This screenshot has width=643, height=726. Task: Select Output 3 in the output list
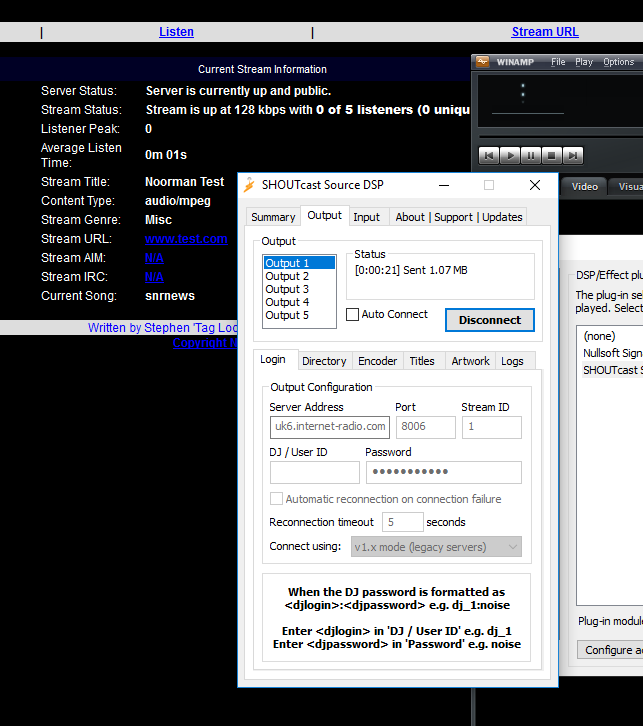click(x=287, y=289)
